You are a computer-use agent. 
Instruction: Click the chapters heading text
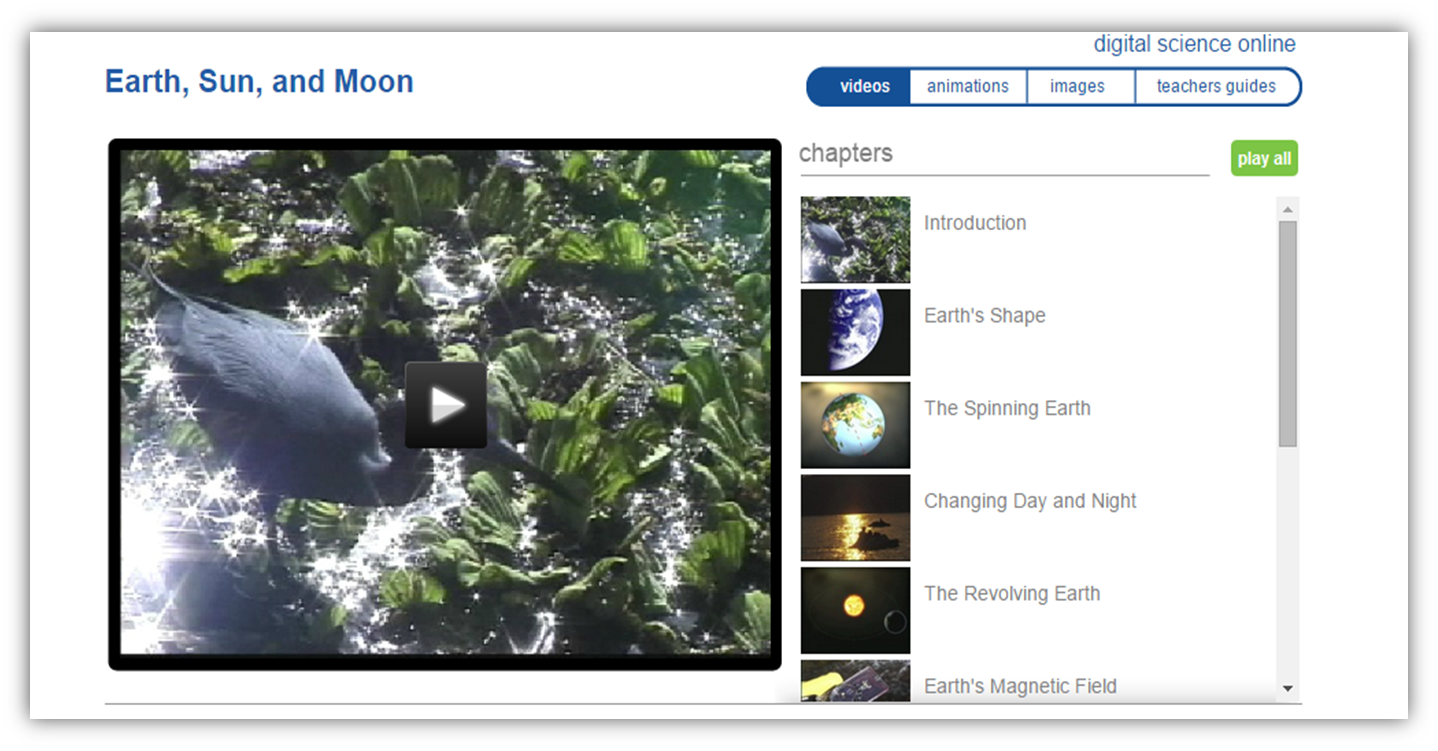[846, 153]
